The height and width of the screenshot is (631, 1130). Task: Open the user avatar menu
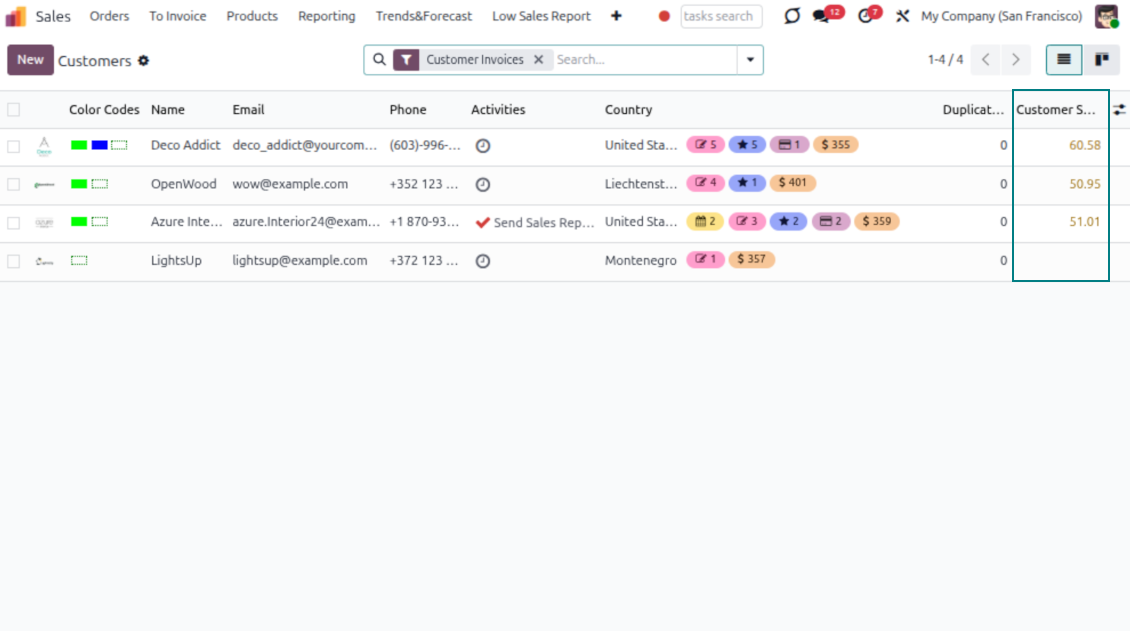pyautogui.click(x=1106, y=16)
